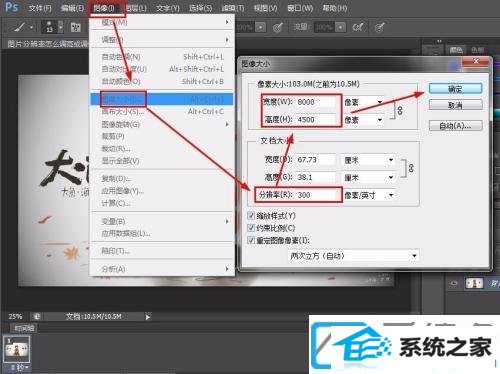This screenshot has width=500, height=374.
Task: Open the 两次立方（自动） resampling dropdown
Action: tap(353, 256)
